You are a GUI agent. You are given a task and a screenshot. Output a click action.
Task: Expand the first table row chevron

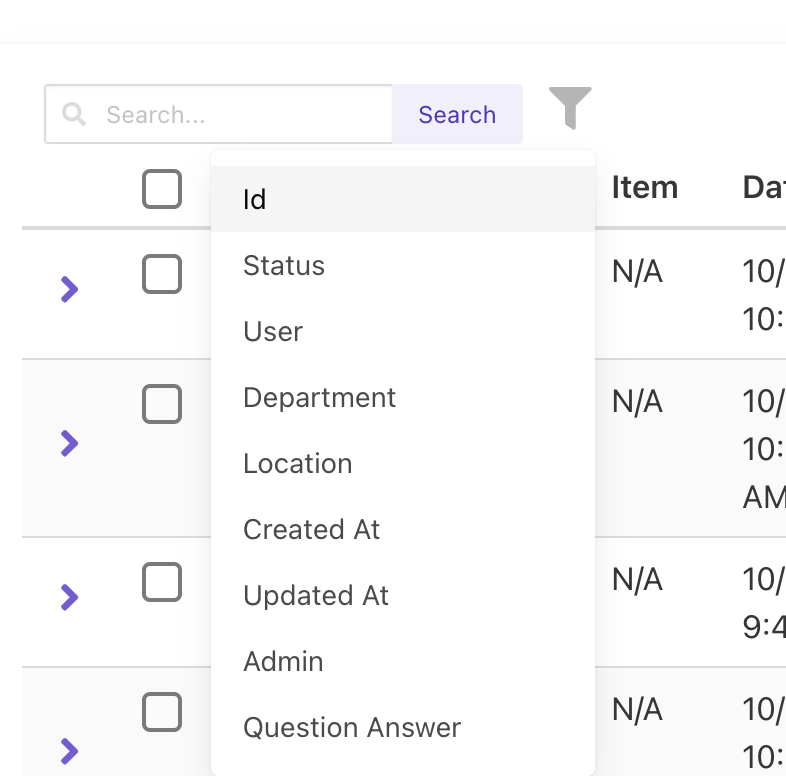click(x=69, y=290)
